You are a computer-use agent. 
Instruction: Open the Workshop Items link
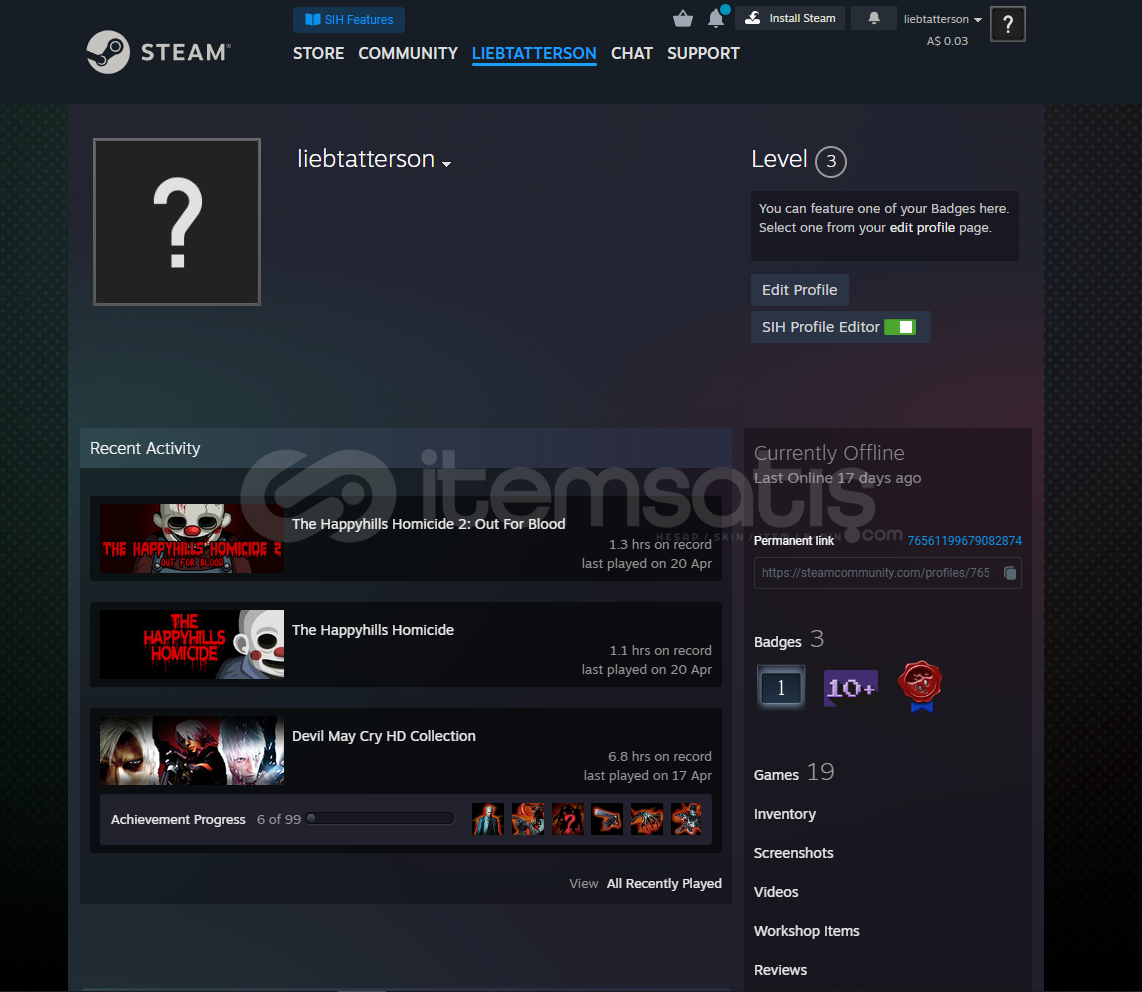(806, 931)
